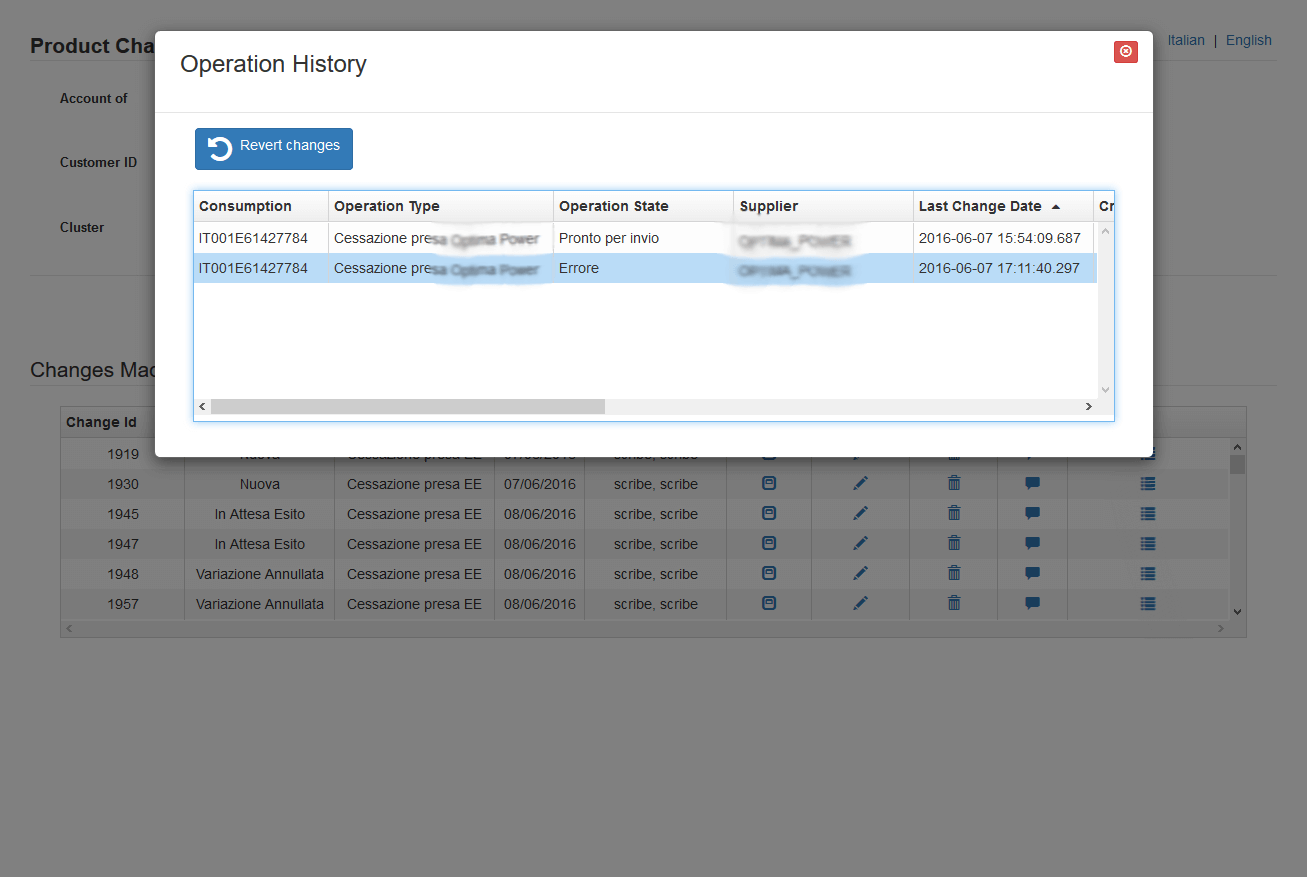Image resolution: width=1307 pixels, height=877 pixels.
Task: Click the dialog scrollbar left arrow
Action: 202,407
